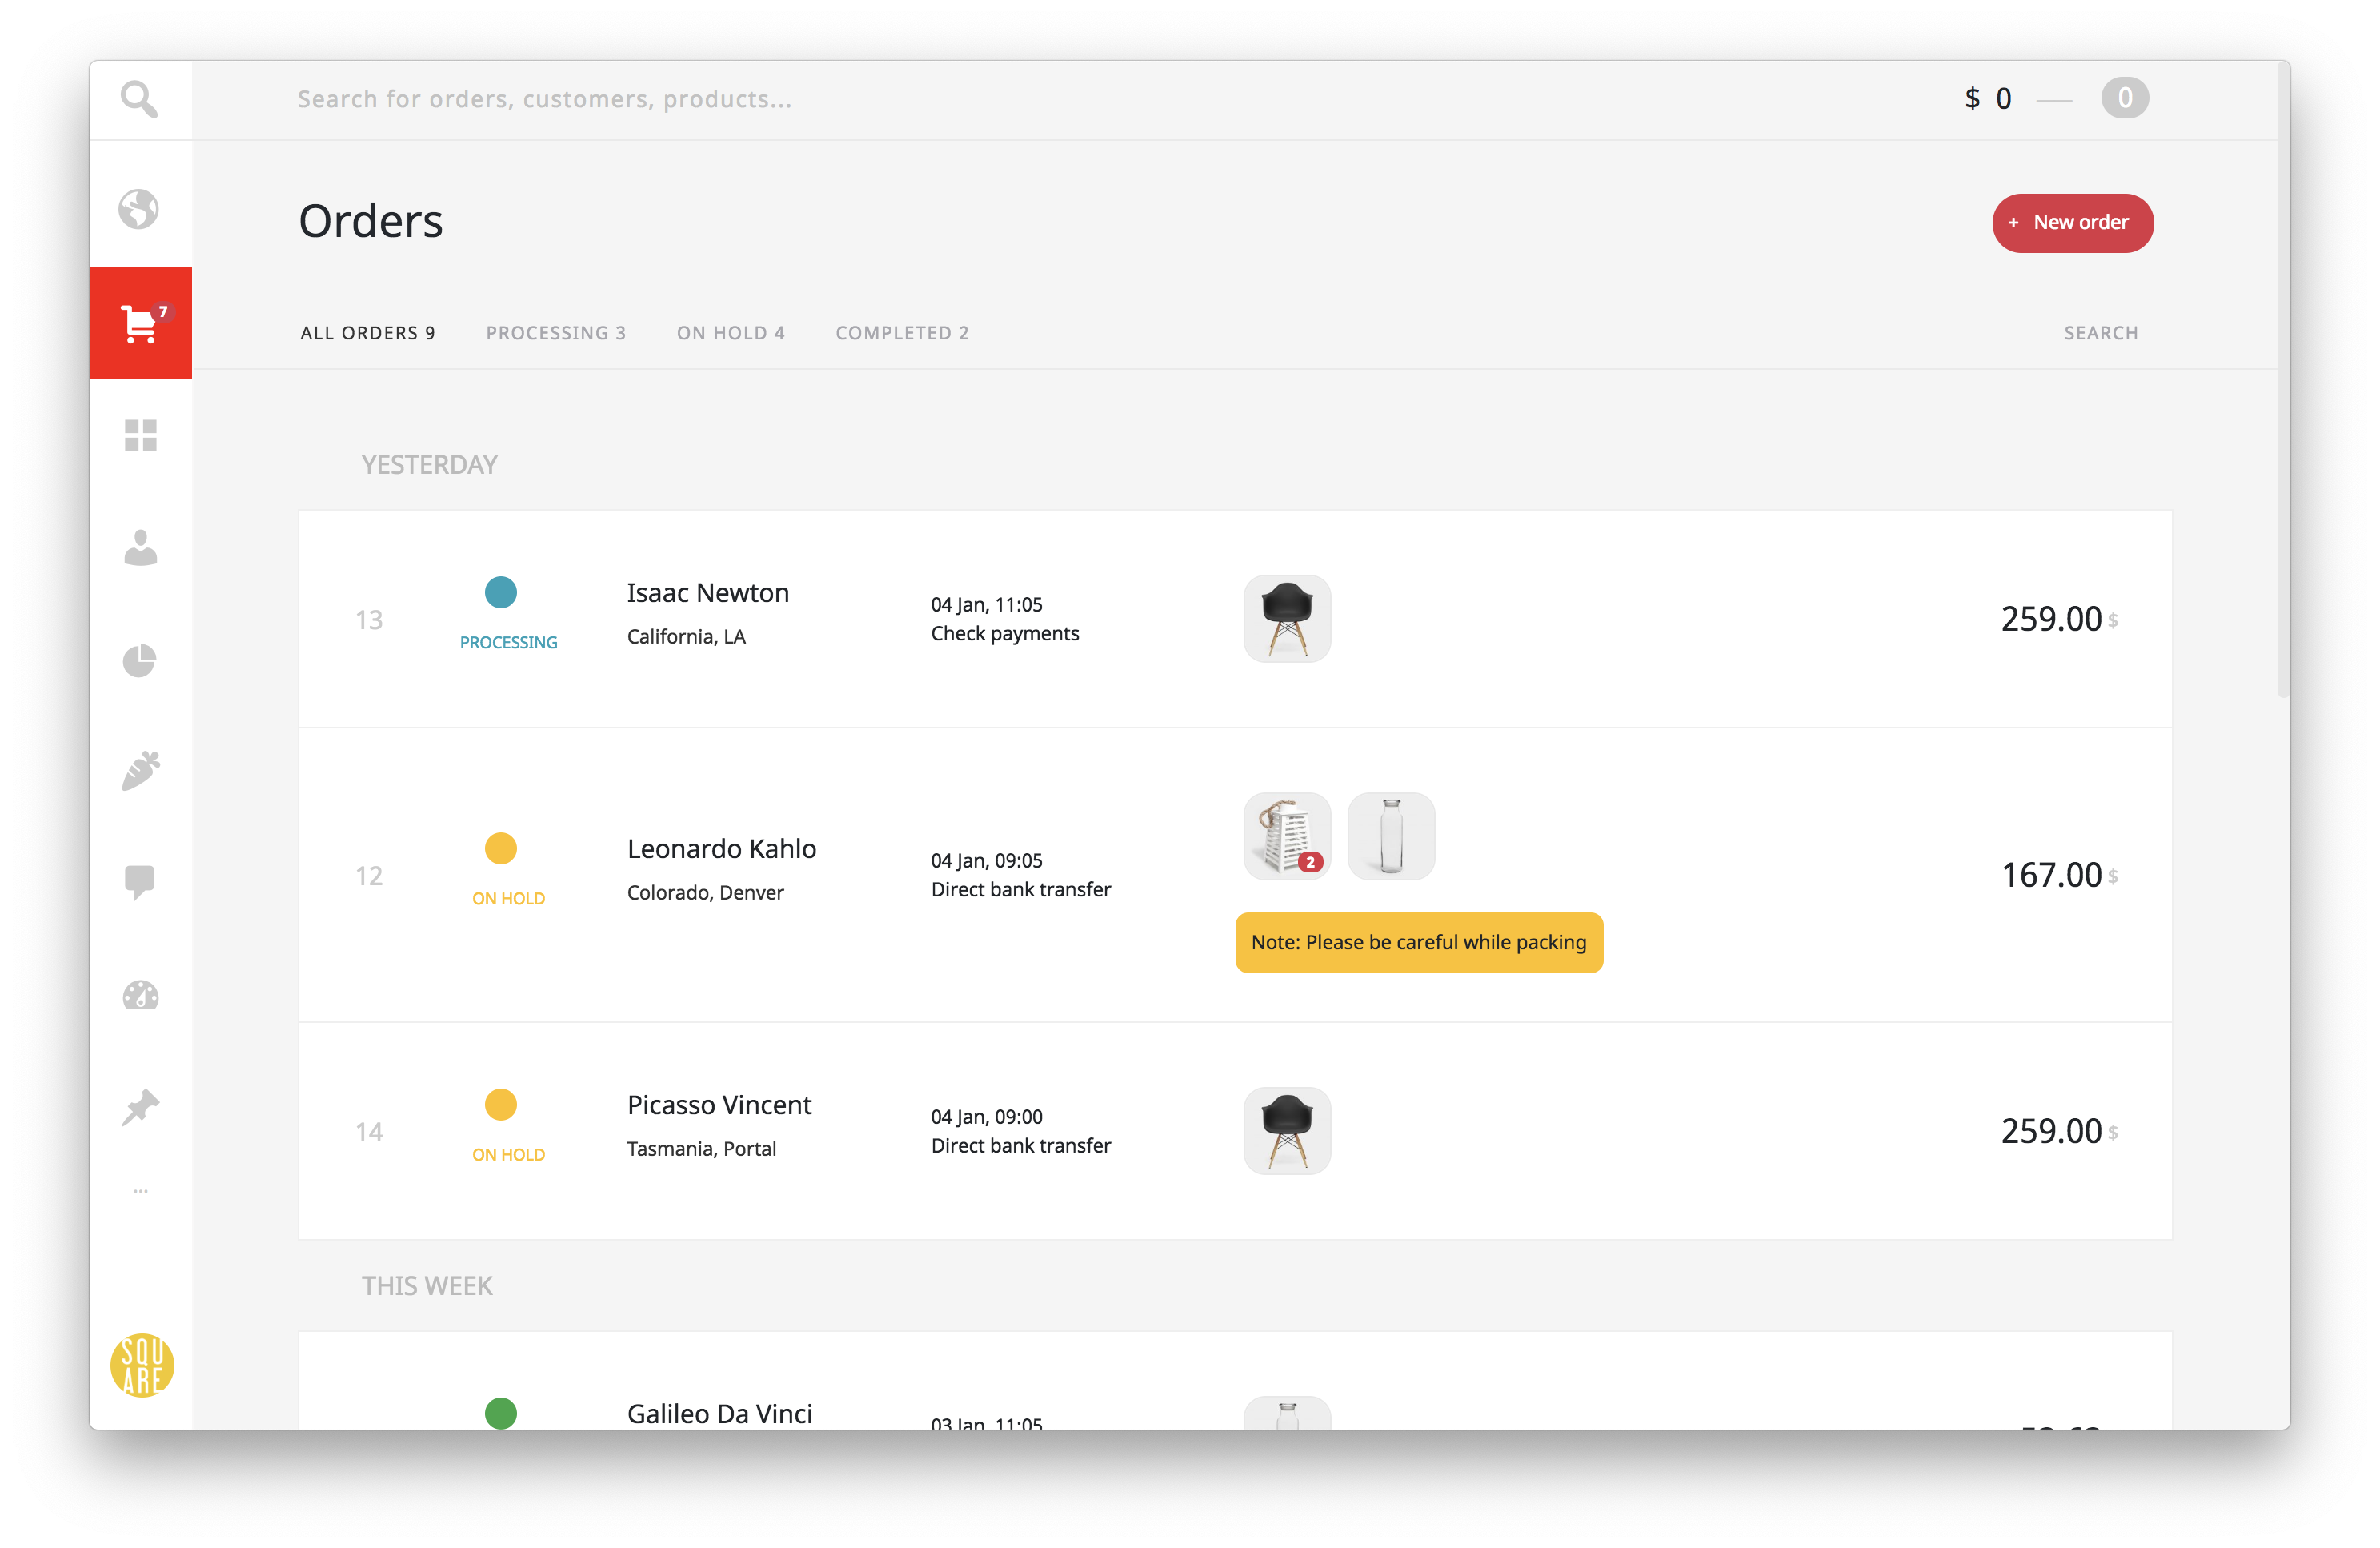Click the magnifier search icon in sidebar
Image resolution: width=2380 pixels, height=1548 pixels.
139,99
